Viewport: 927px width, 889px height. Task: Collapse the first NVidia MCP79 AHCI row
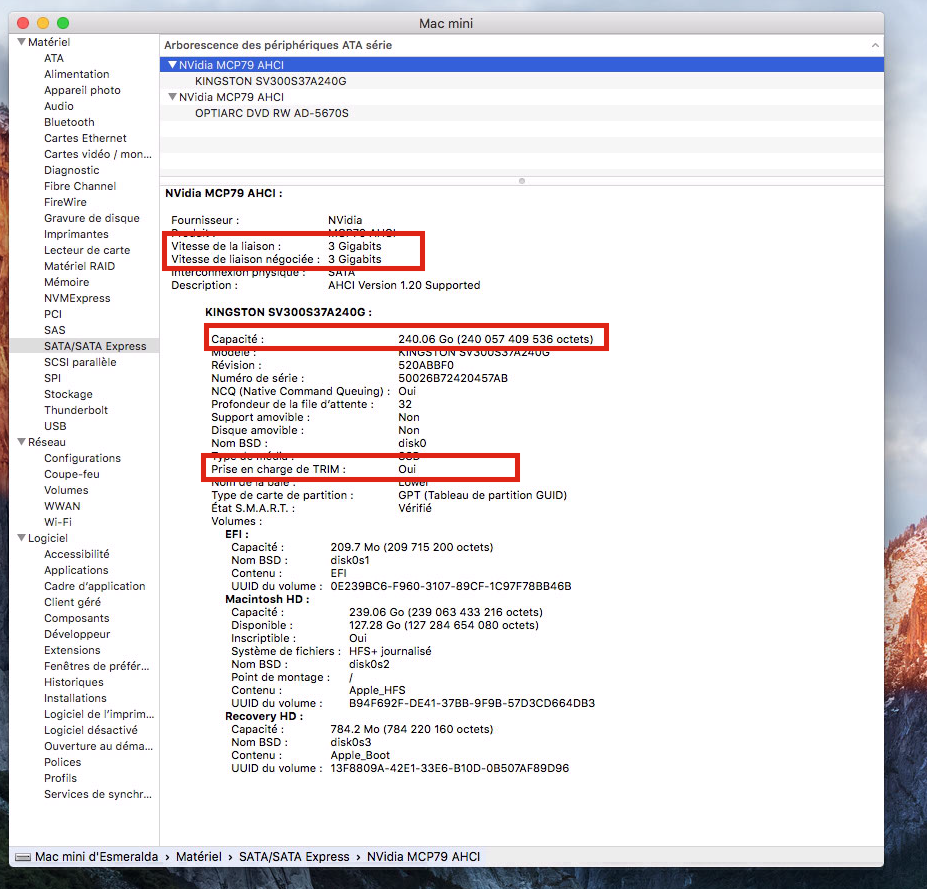point(172,65)
